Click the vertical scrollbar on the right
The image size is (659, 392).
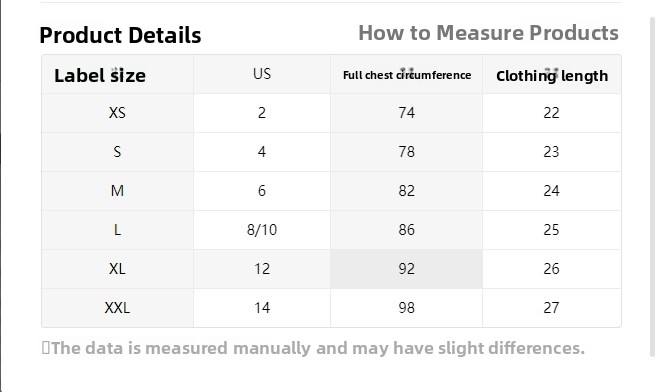tap(653, 187)
